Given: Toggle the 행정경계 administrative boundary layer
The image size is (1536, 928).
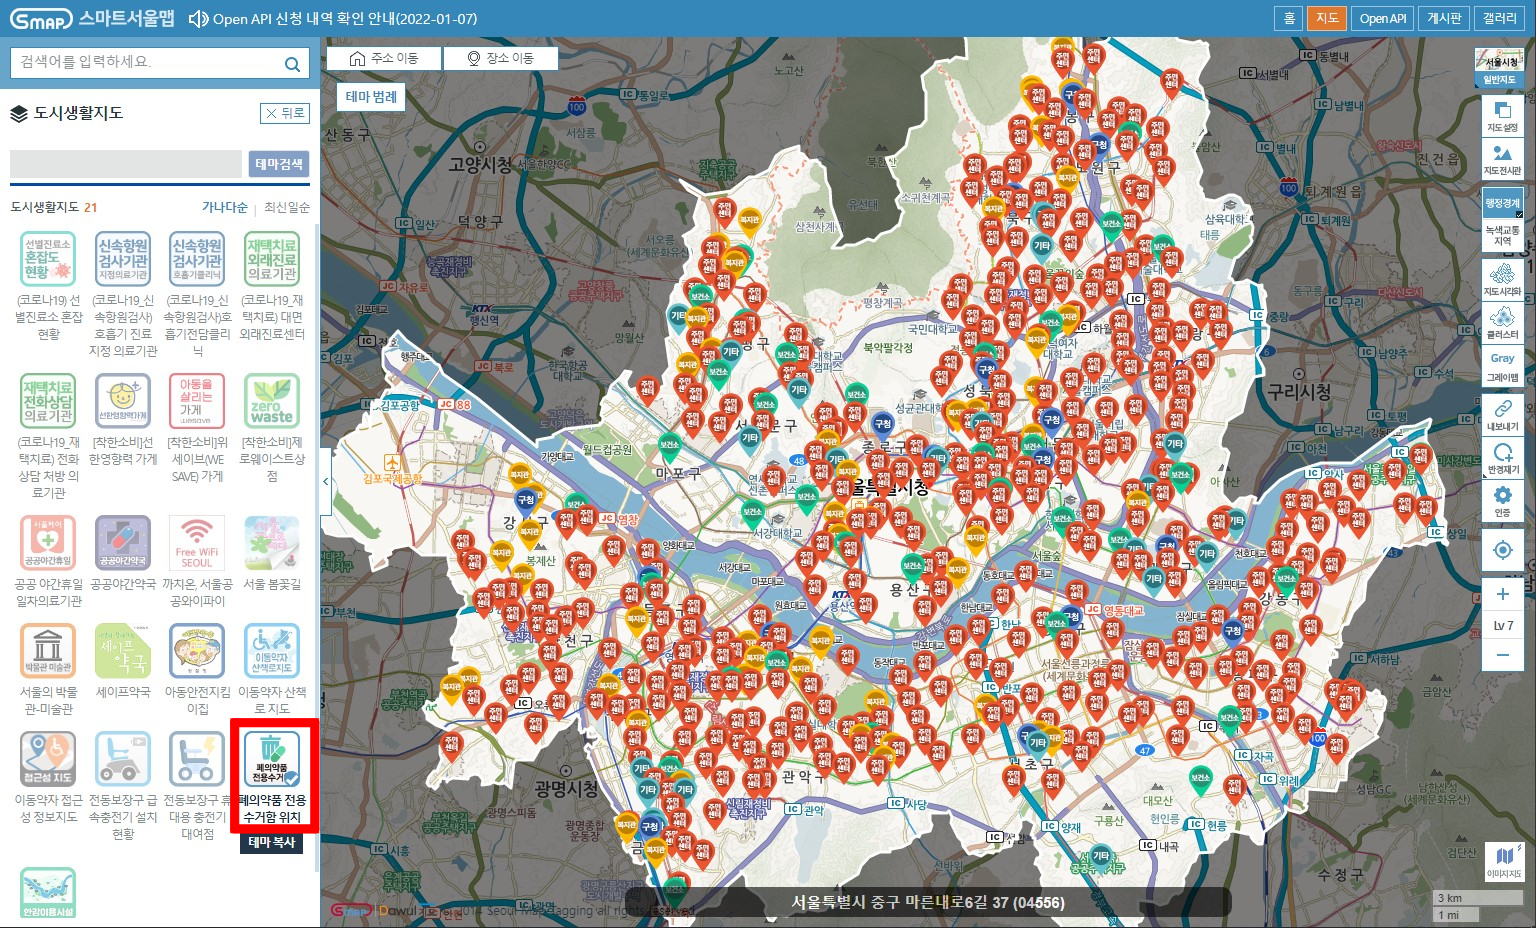Looking at the screenshot, I should tap(1502, 202).
